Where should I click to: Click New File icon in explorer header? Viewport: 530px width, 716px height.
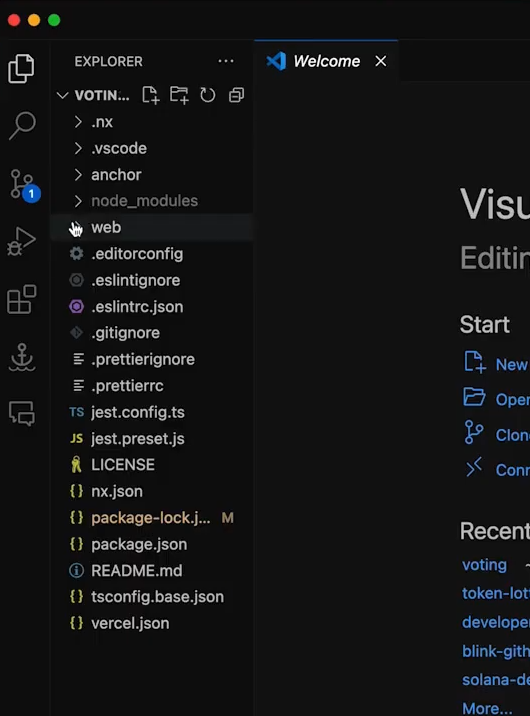pyautogui.click(x=151, y=95)
